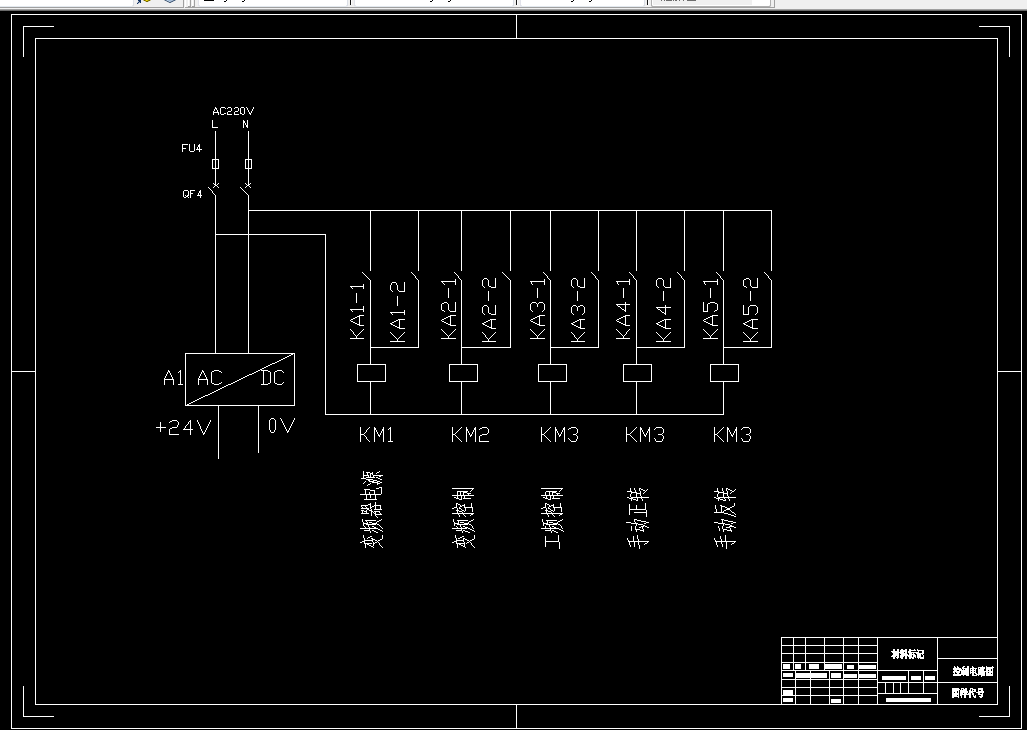
Task: Select the 0V output label
Action: click(x=281, y=426)
